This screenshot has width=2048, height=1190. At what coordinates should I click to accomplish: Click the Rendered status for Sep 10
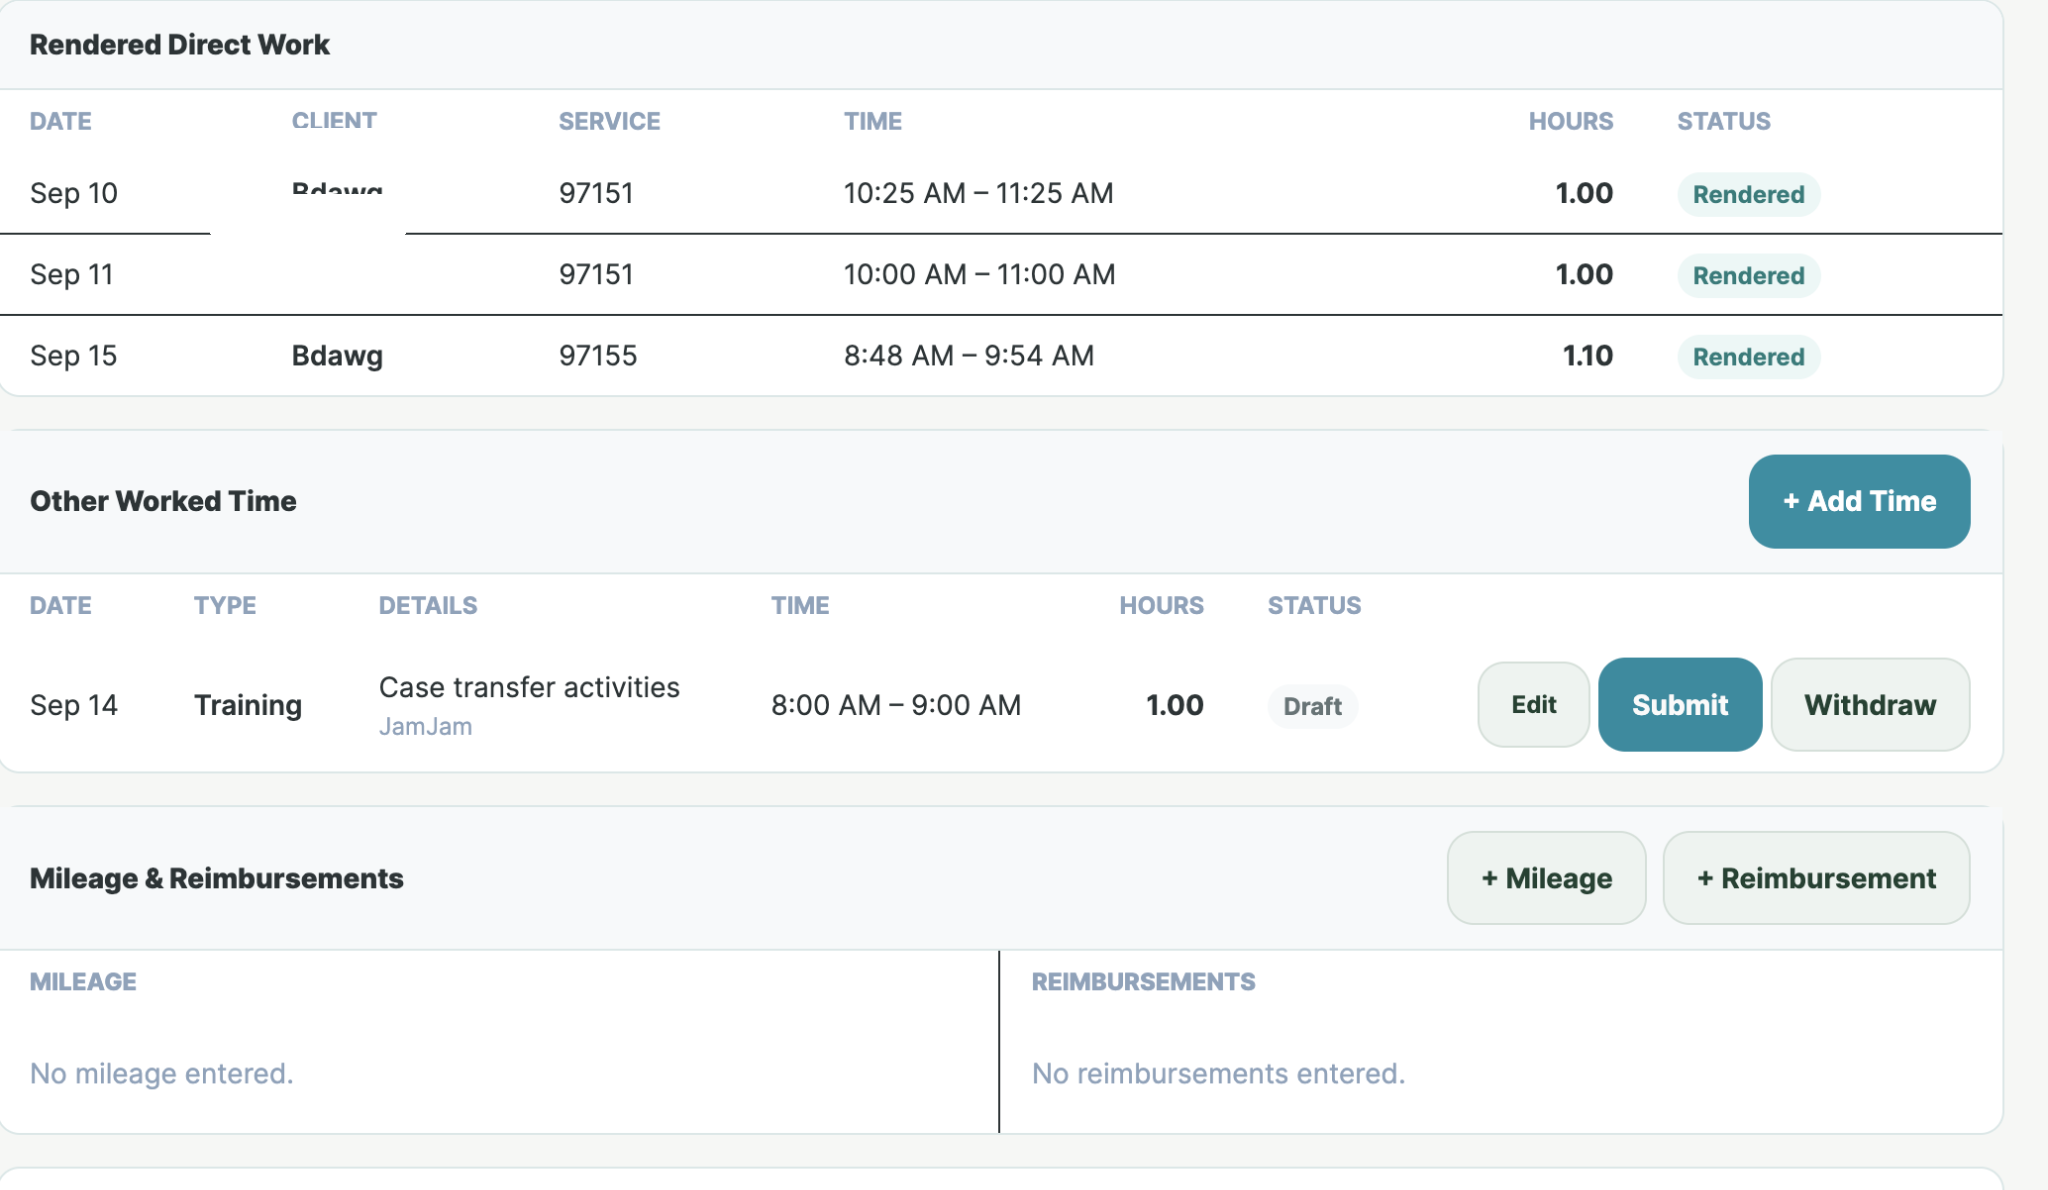coord(1748,194)
